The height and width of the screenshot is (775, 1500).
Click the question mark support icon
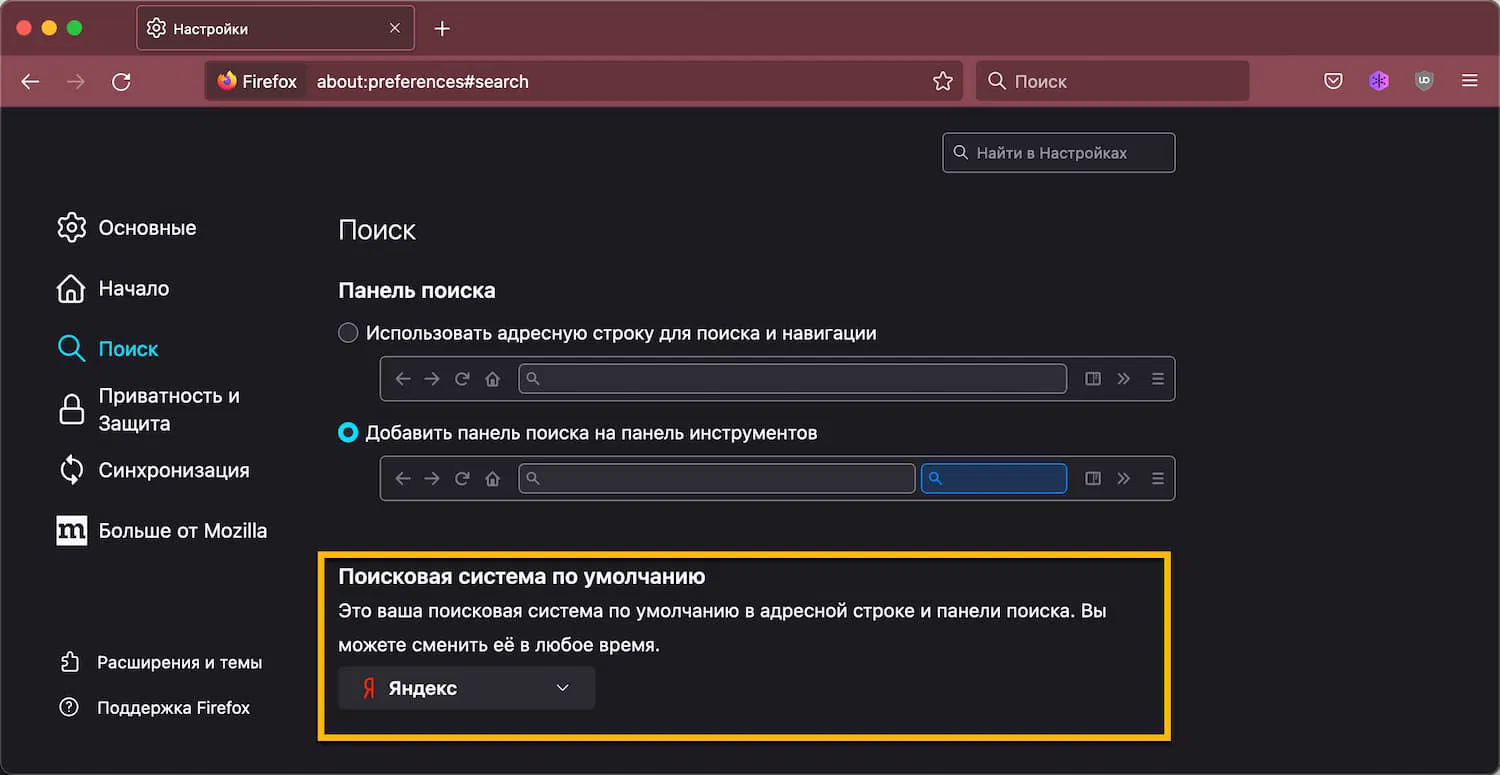pos(69,708)
